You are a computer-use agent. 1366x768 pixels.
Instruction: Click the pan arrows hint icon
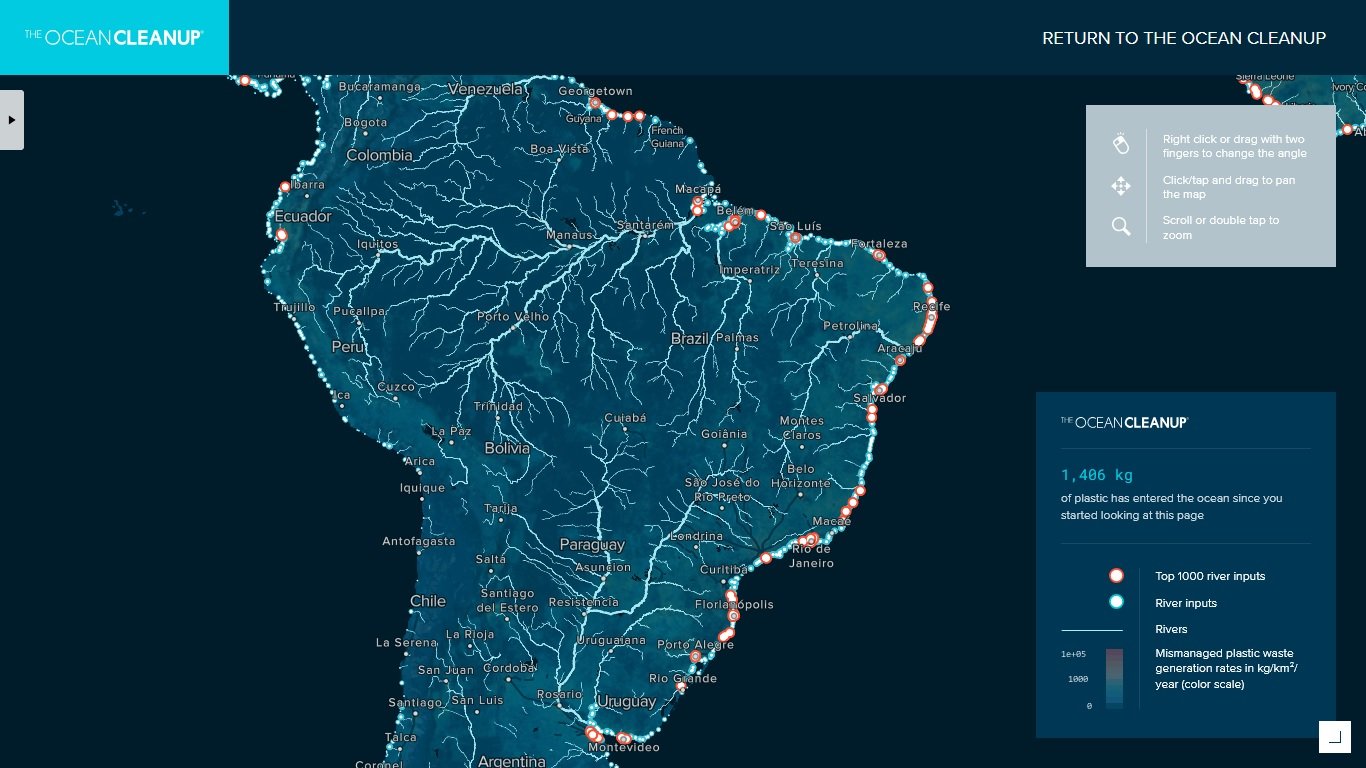(x=1121, y=186)
